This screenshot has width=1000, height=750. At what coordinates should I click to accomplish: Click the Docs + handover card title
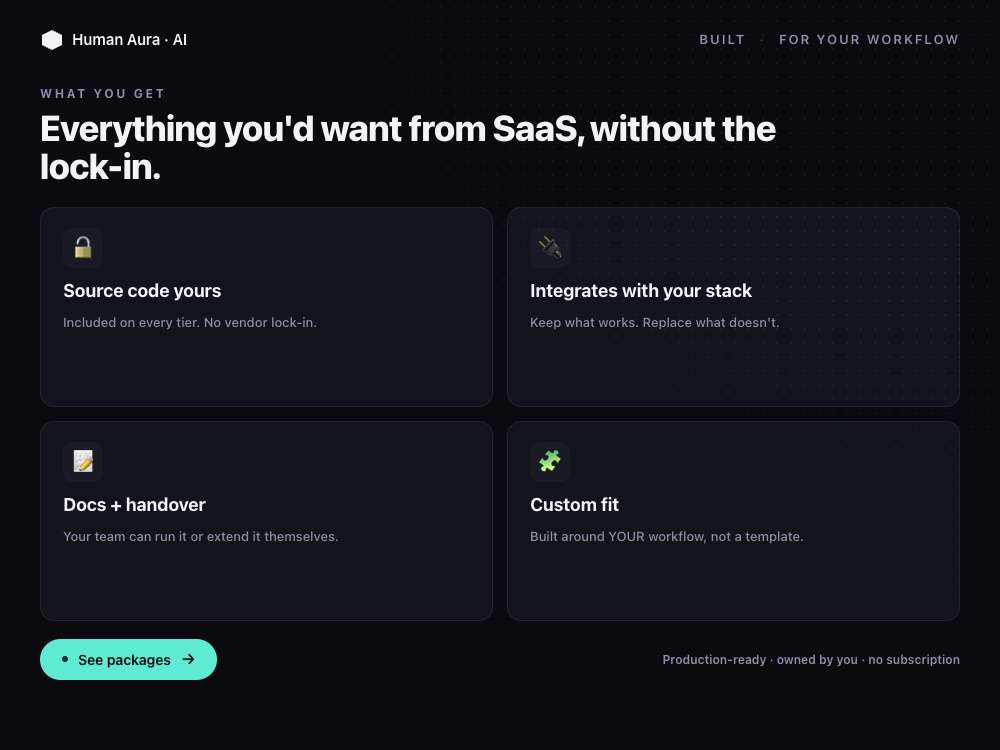(x=135, y=504)
